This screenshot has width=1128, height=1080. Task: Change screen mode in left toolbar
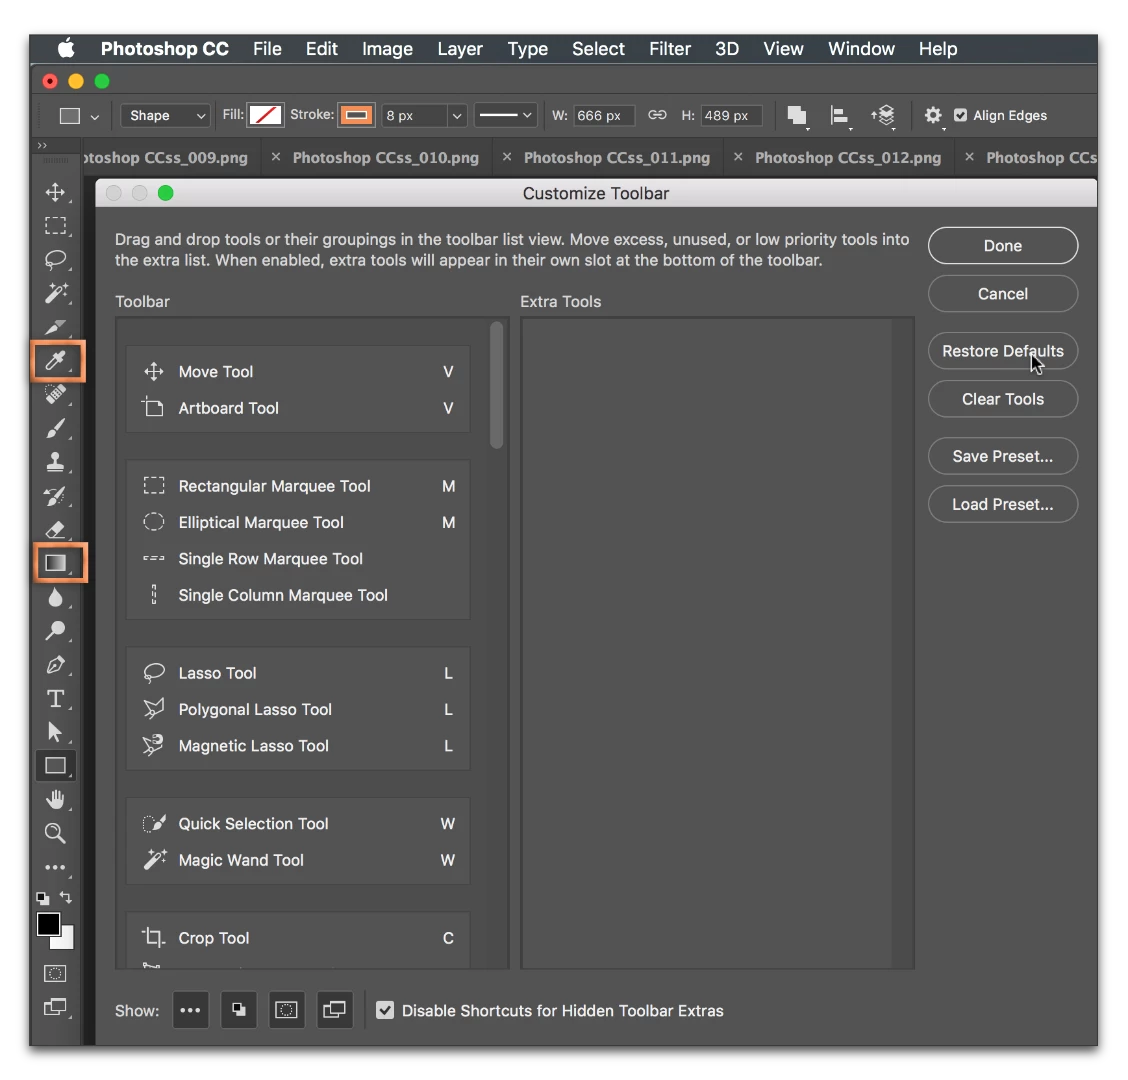[55, 1007]
